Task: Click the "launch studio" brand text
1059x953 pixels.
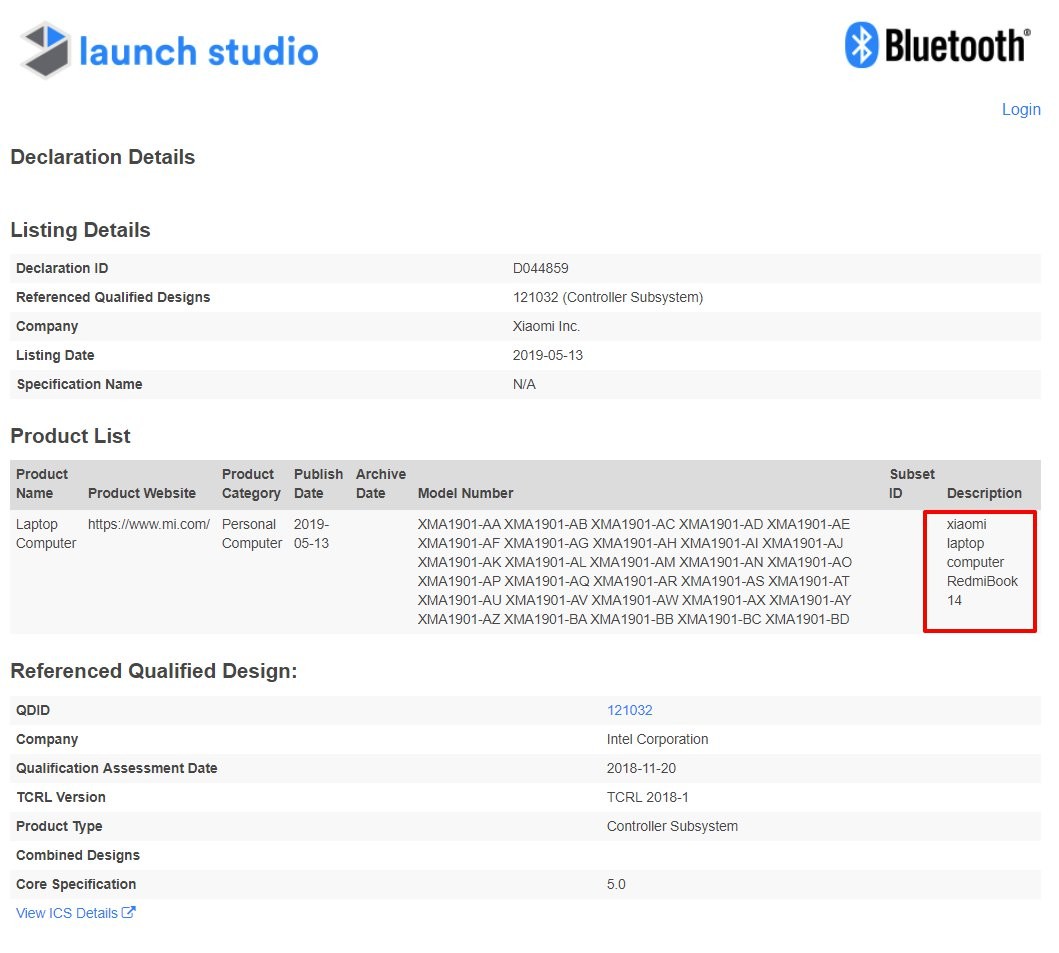Action: click(198, 52)
